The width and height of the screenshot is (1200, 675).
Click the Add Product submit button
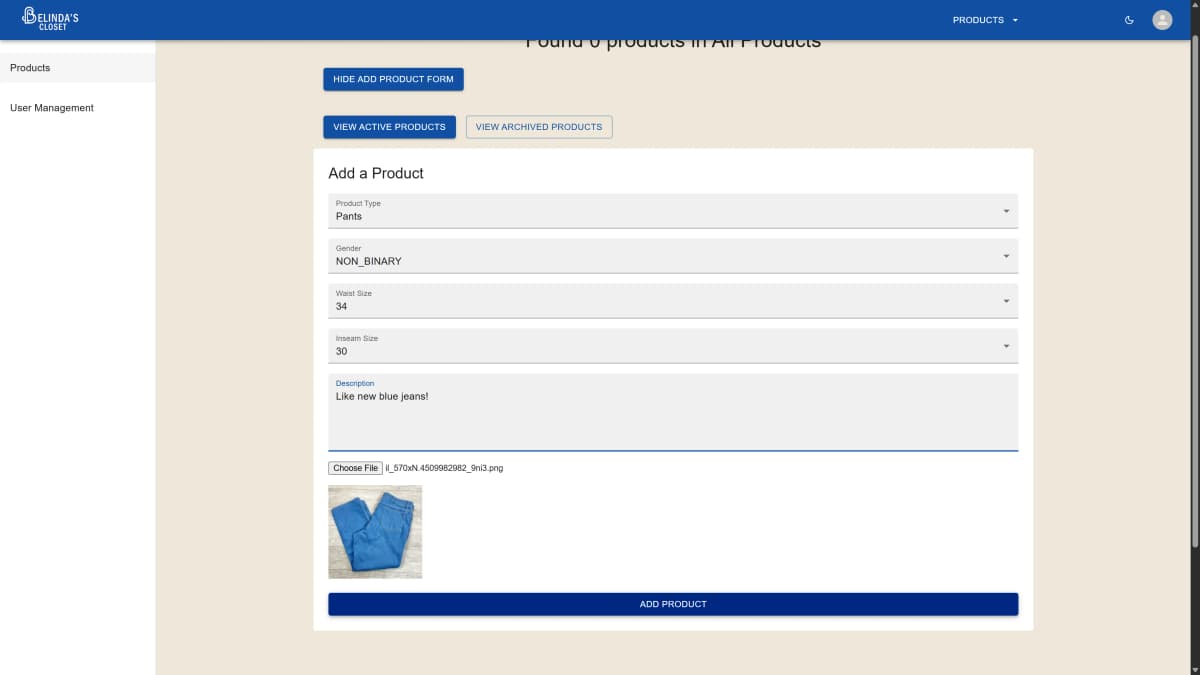673,604
